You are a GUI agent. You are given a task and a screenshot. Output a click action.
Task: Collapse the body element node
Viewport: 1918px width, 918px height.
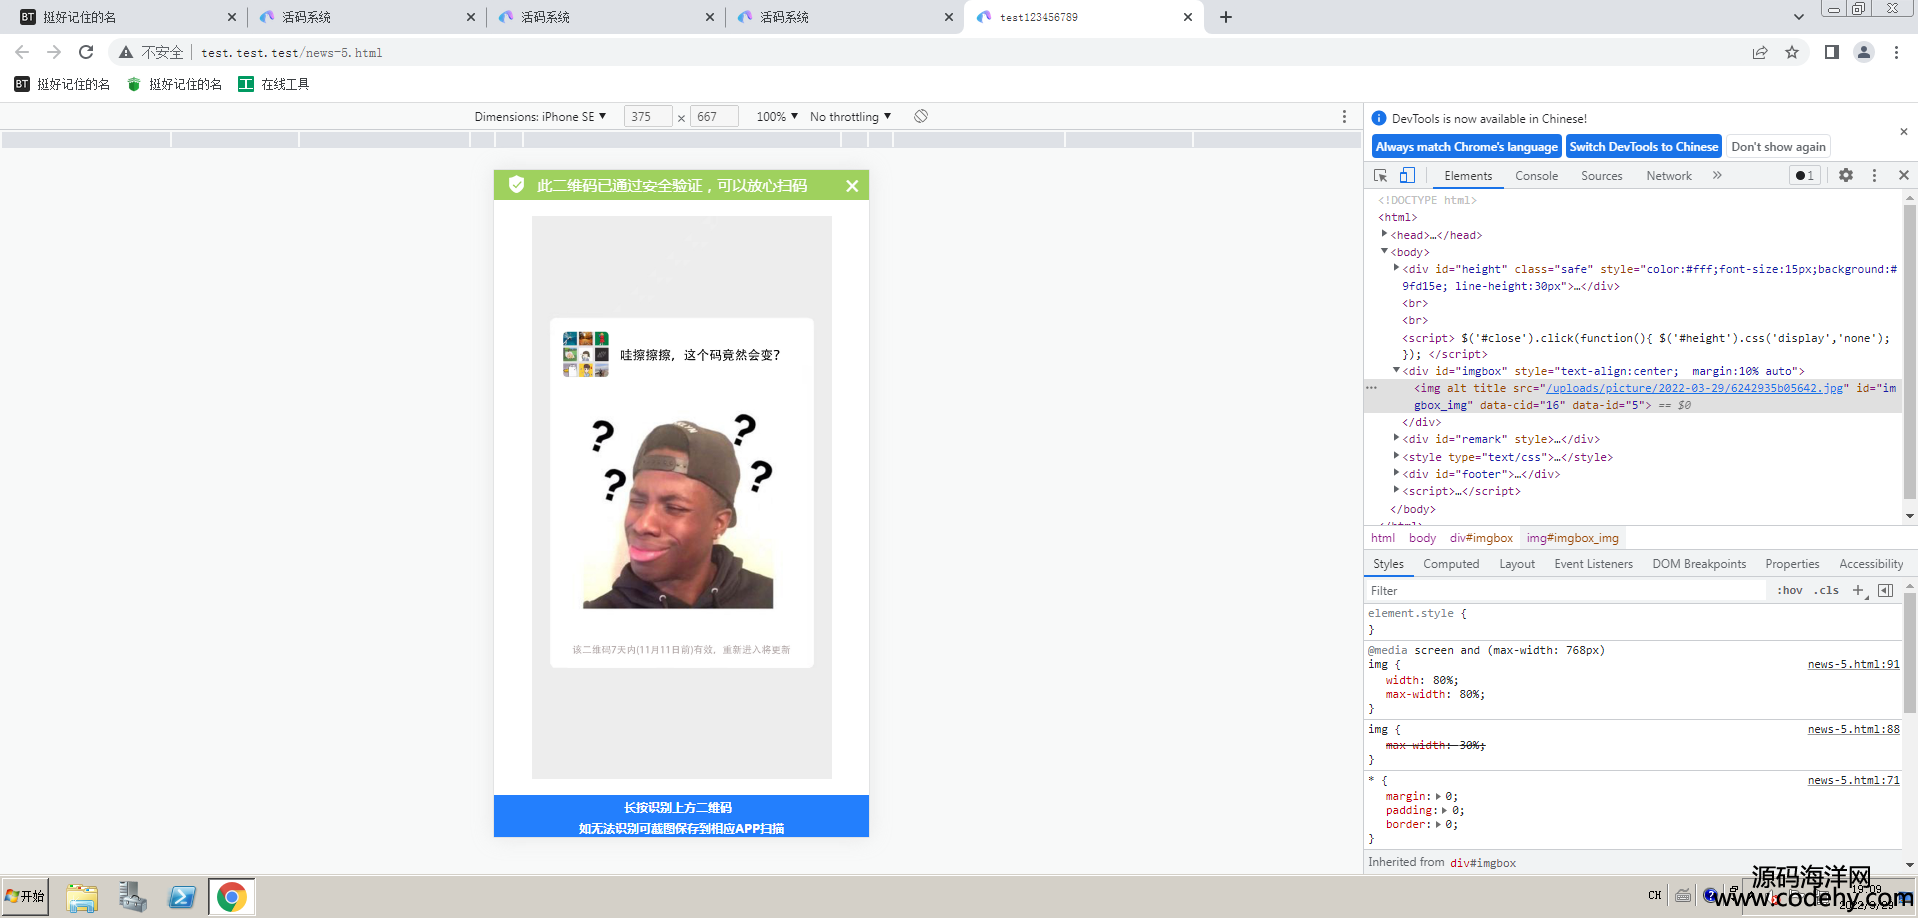(1385, 251)
